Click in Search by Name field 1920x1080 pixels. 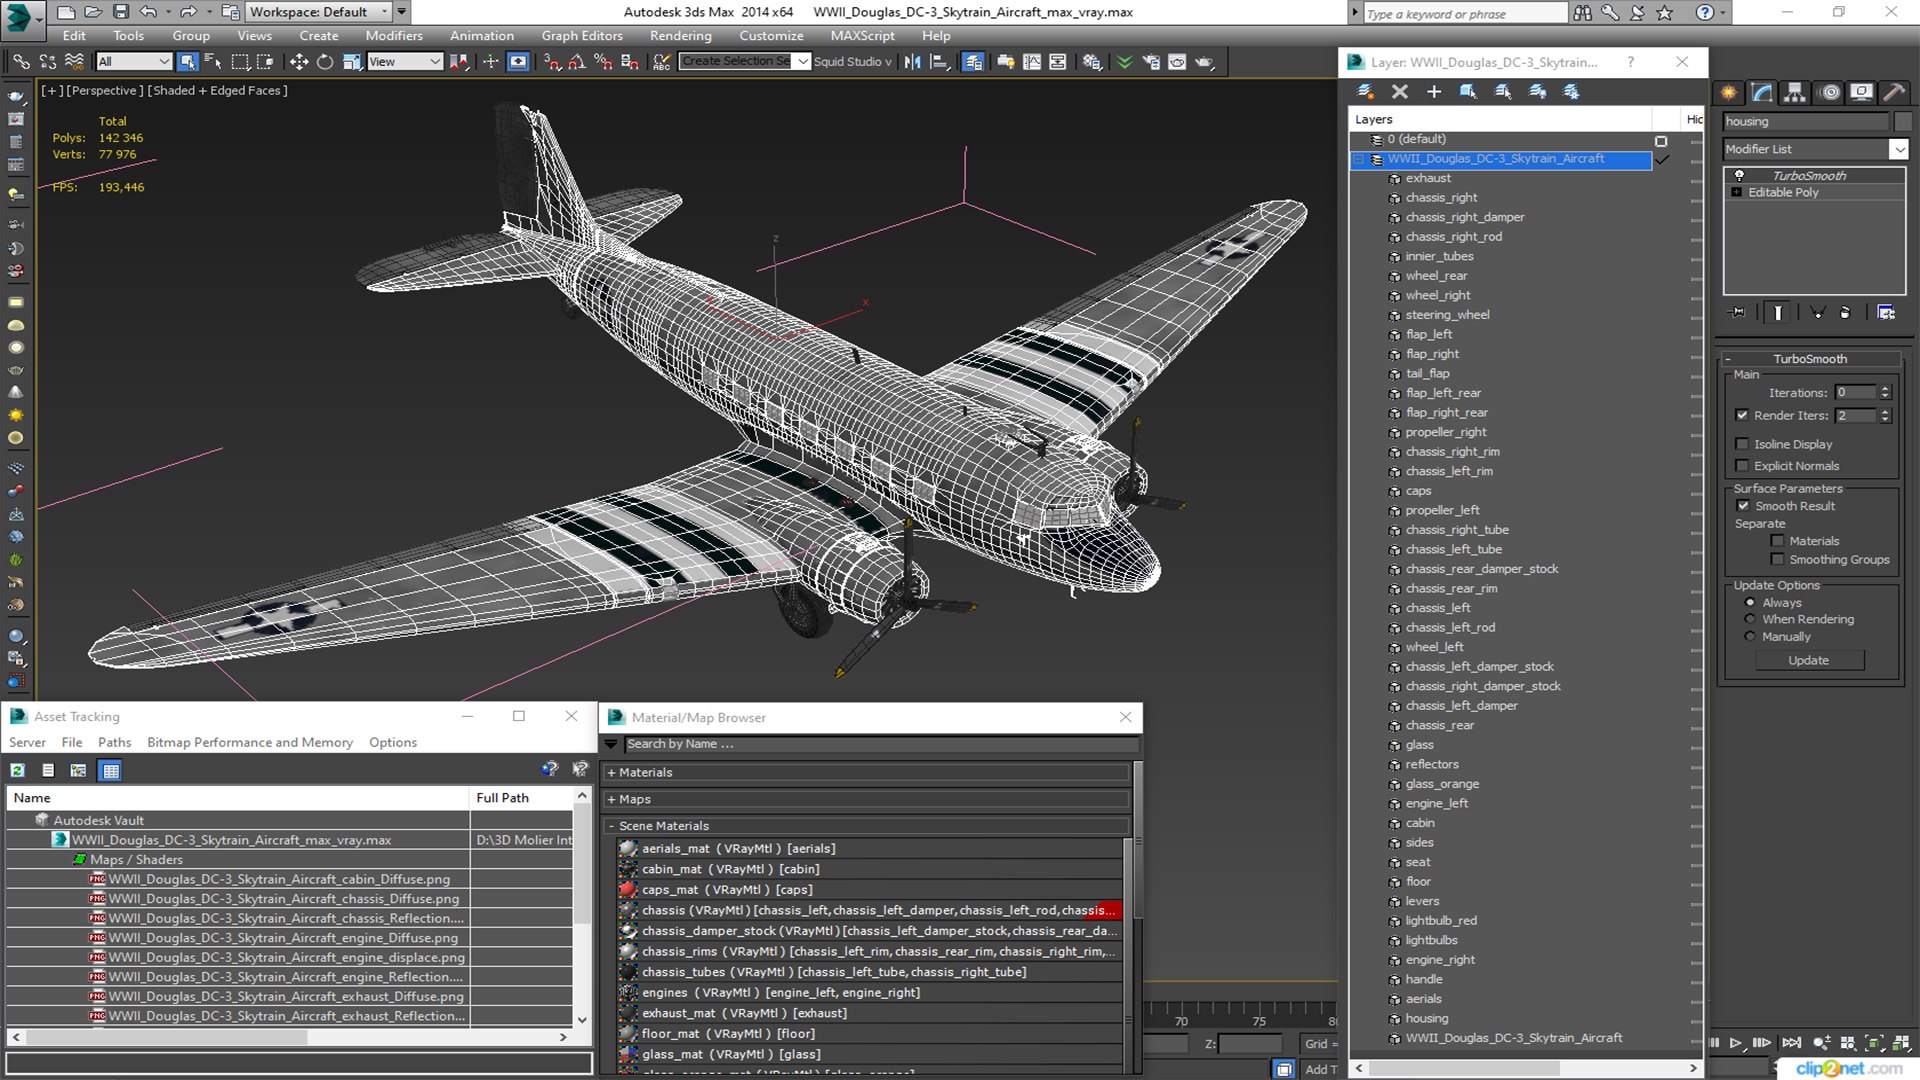[x=880, y=745]
